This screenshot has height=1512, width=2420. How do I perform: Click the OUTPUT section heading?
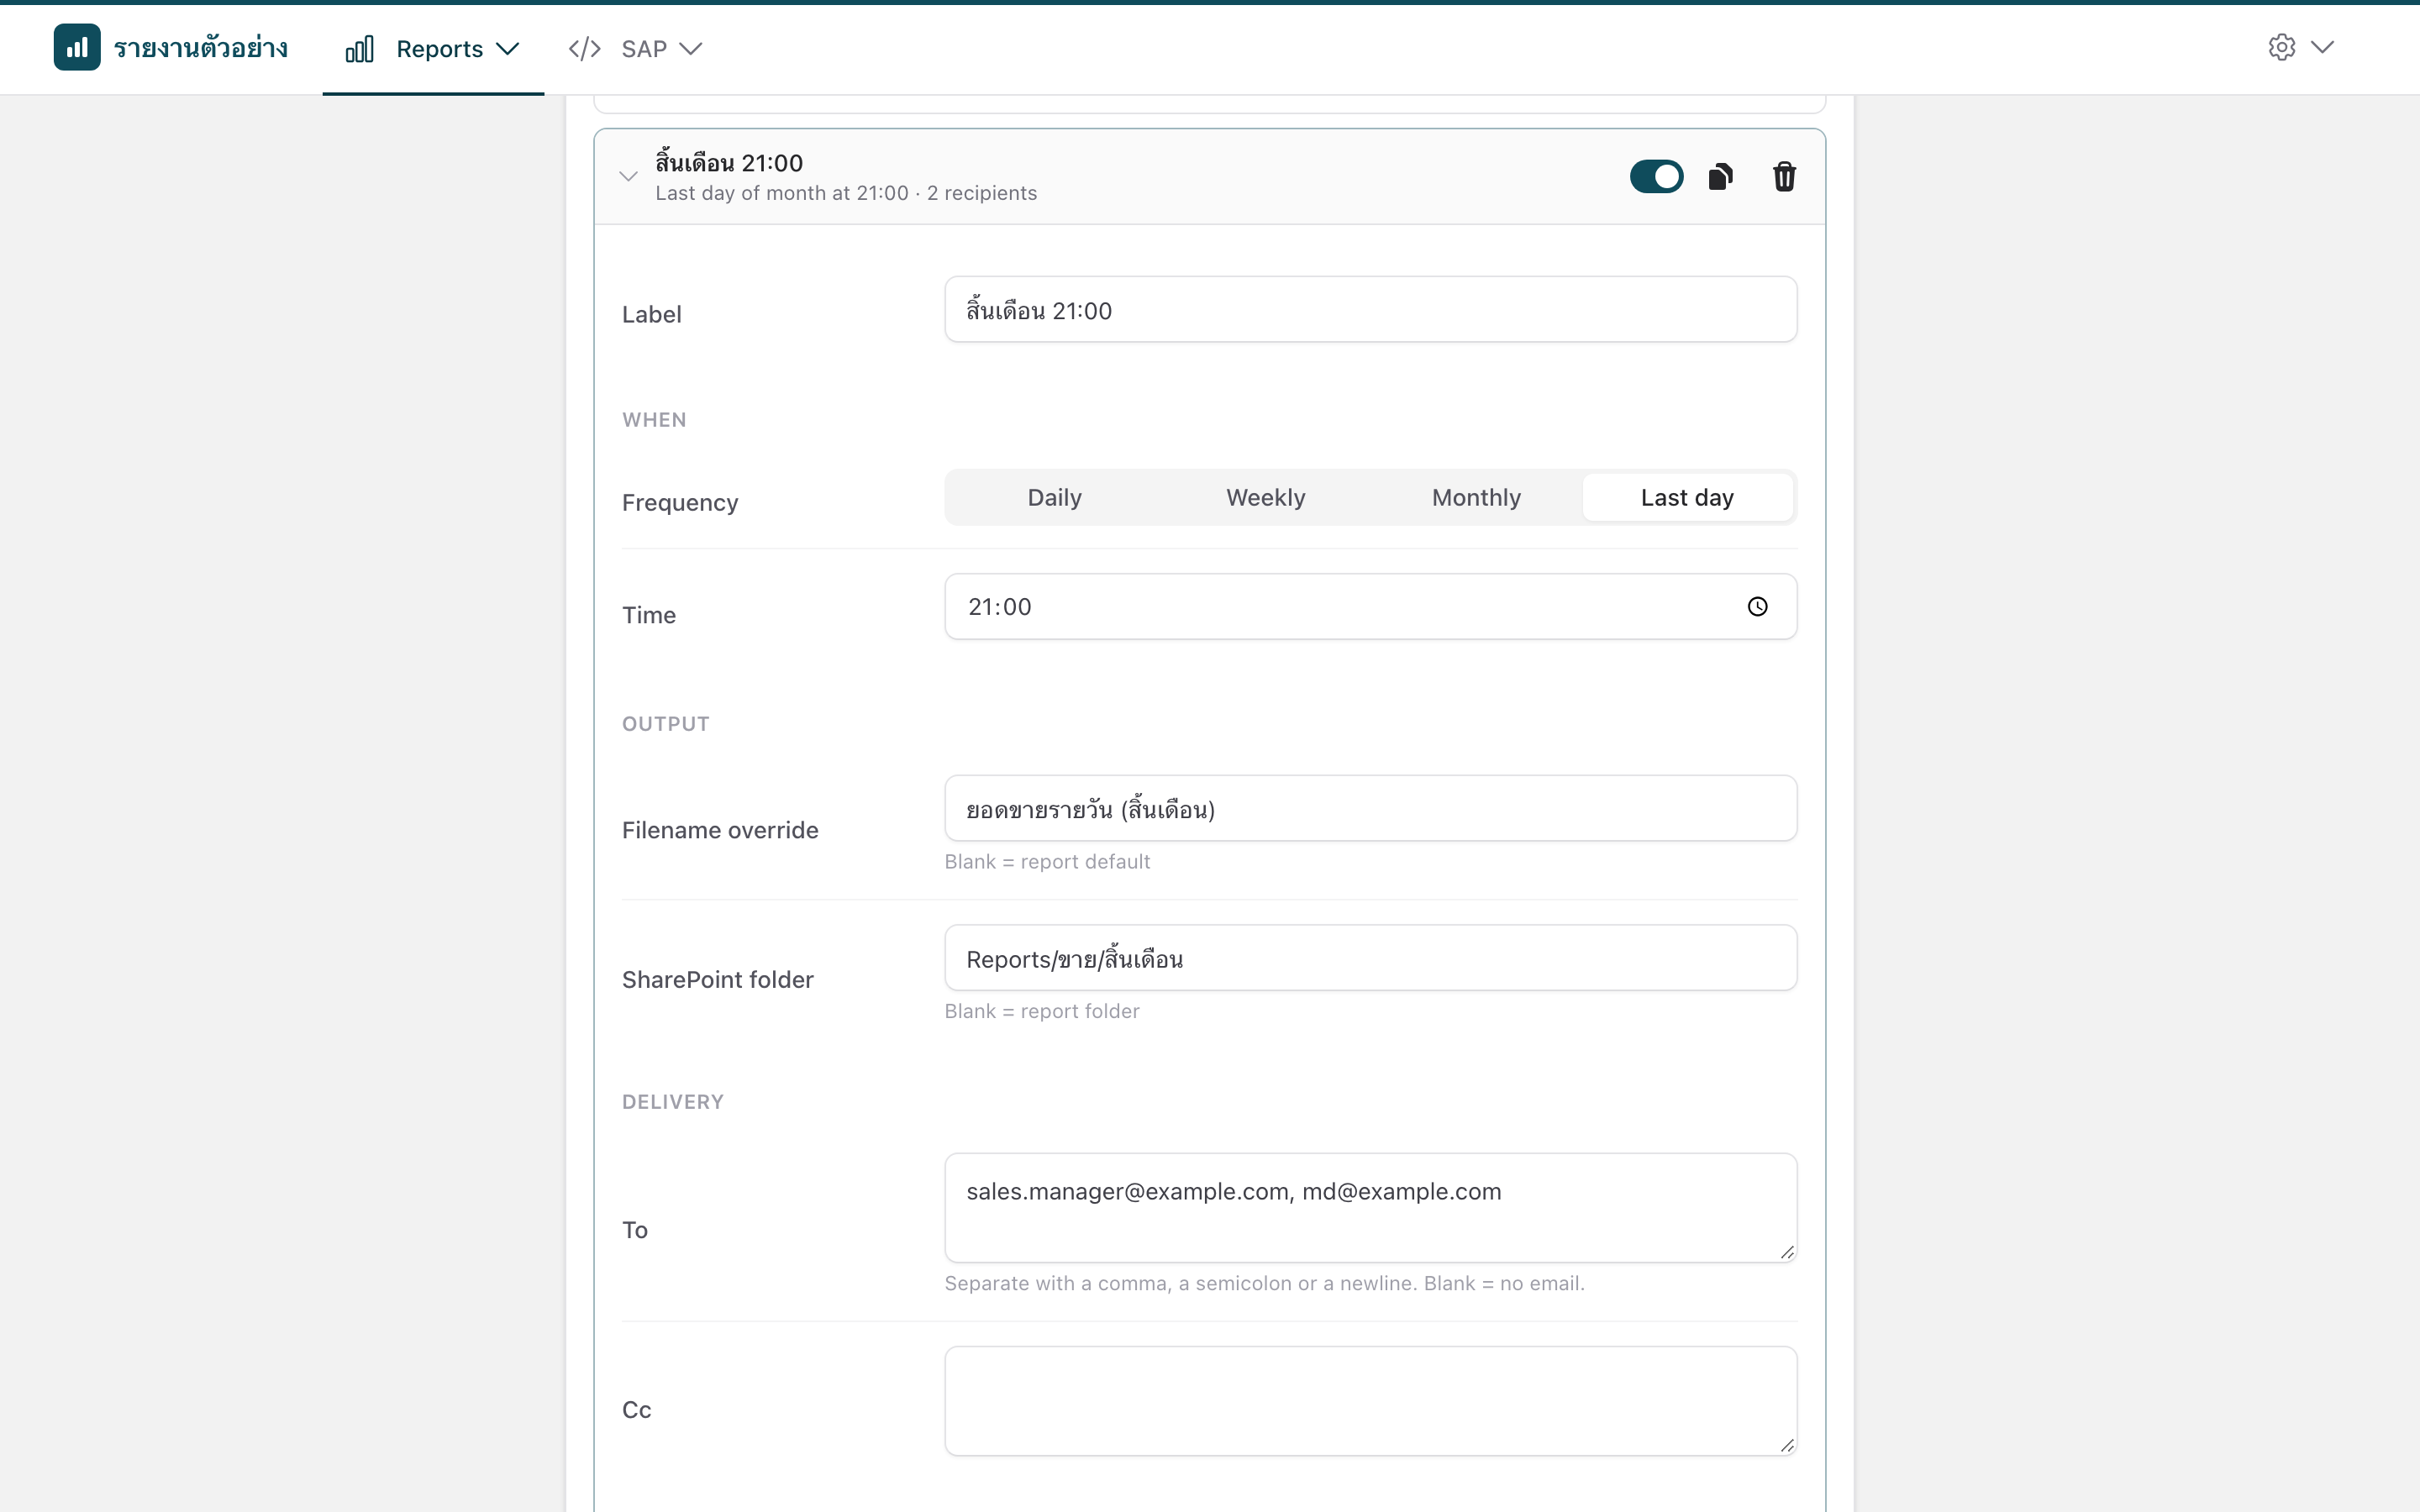[666, 724]
